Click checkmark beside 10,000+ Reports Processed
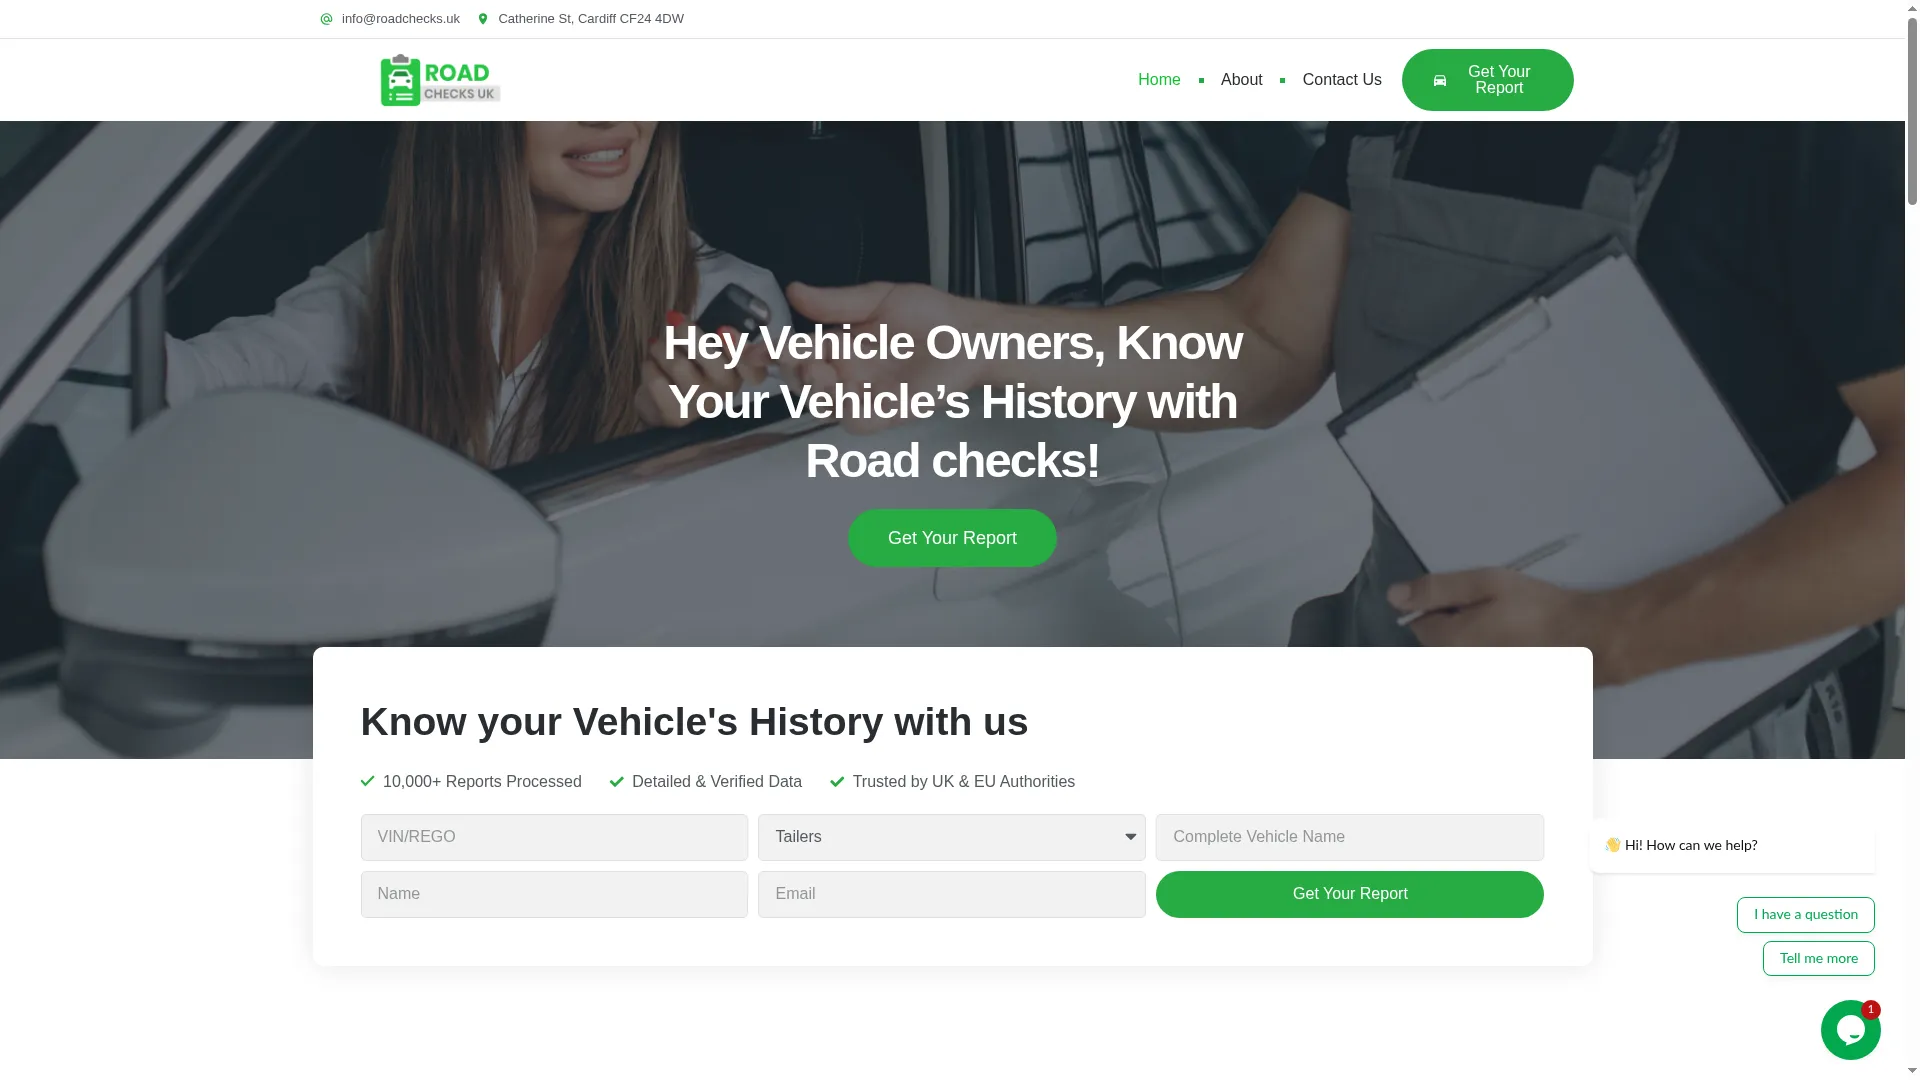 click(x=367, y=781)
